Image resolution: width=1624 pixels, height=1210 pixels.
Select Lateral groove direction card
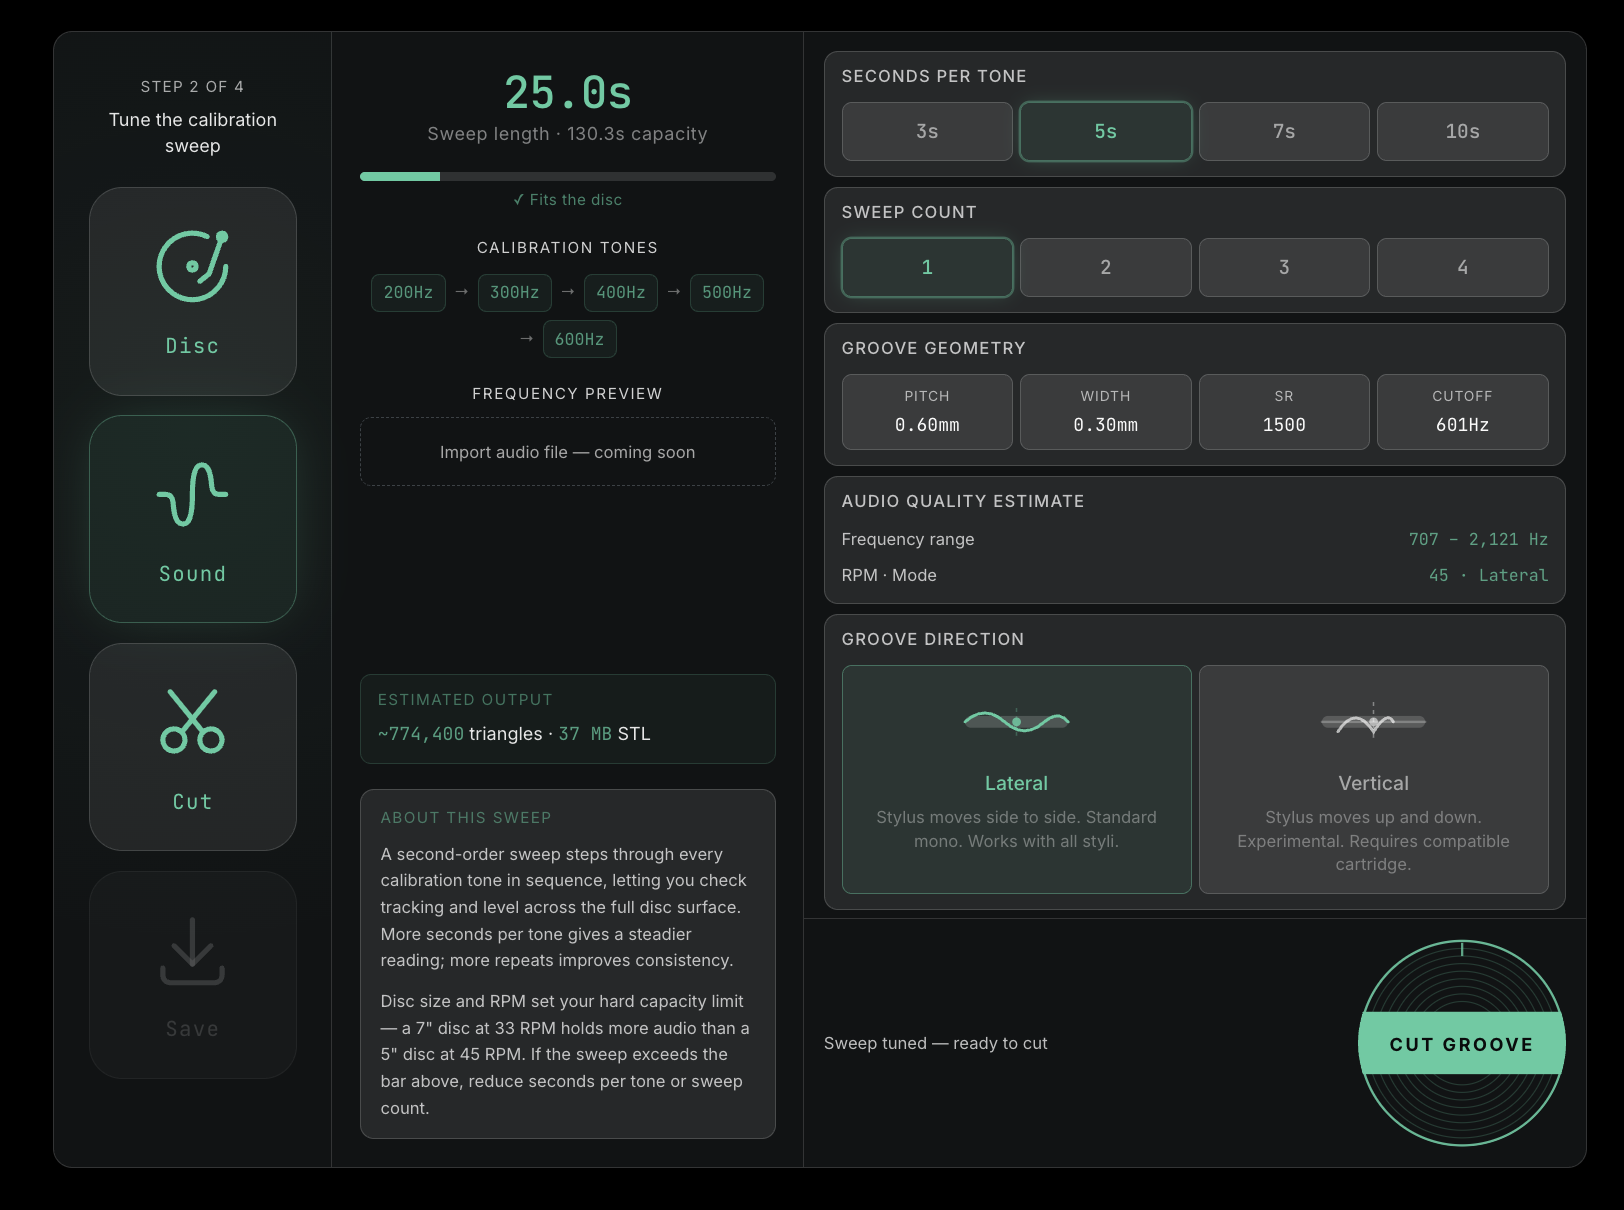[x=1016, y=779]
